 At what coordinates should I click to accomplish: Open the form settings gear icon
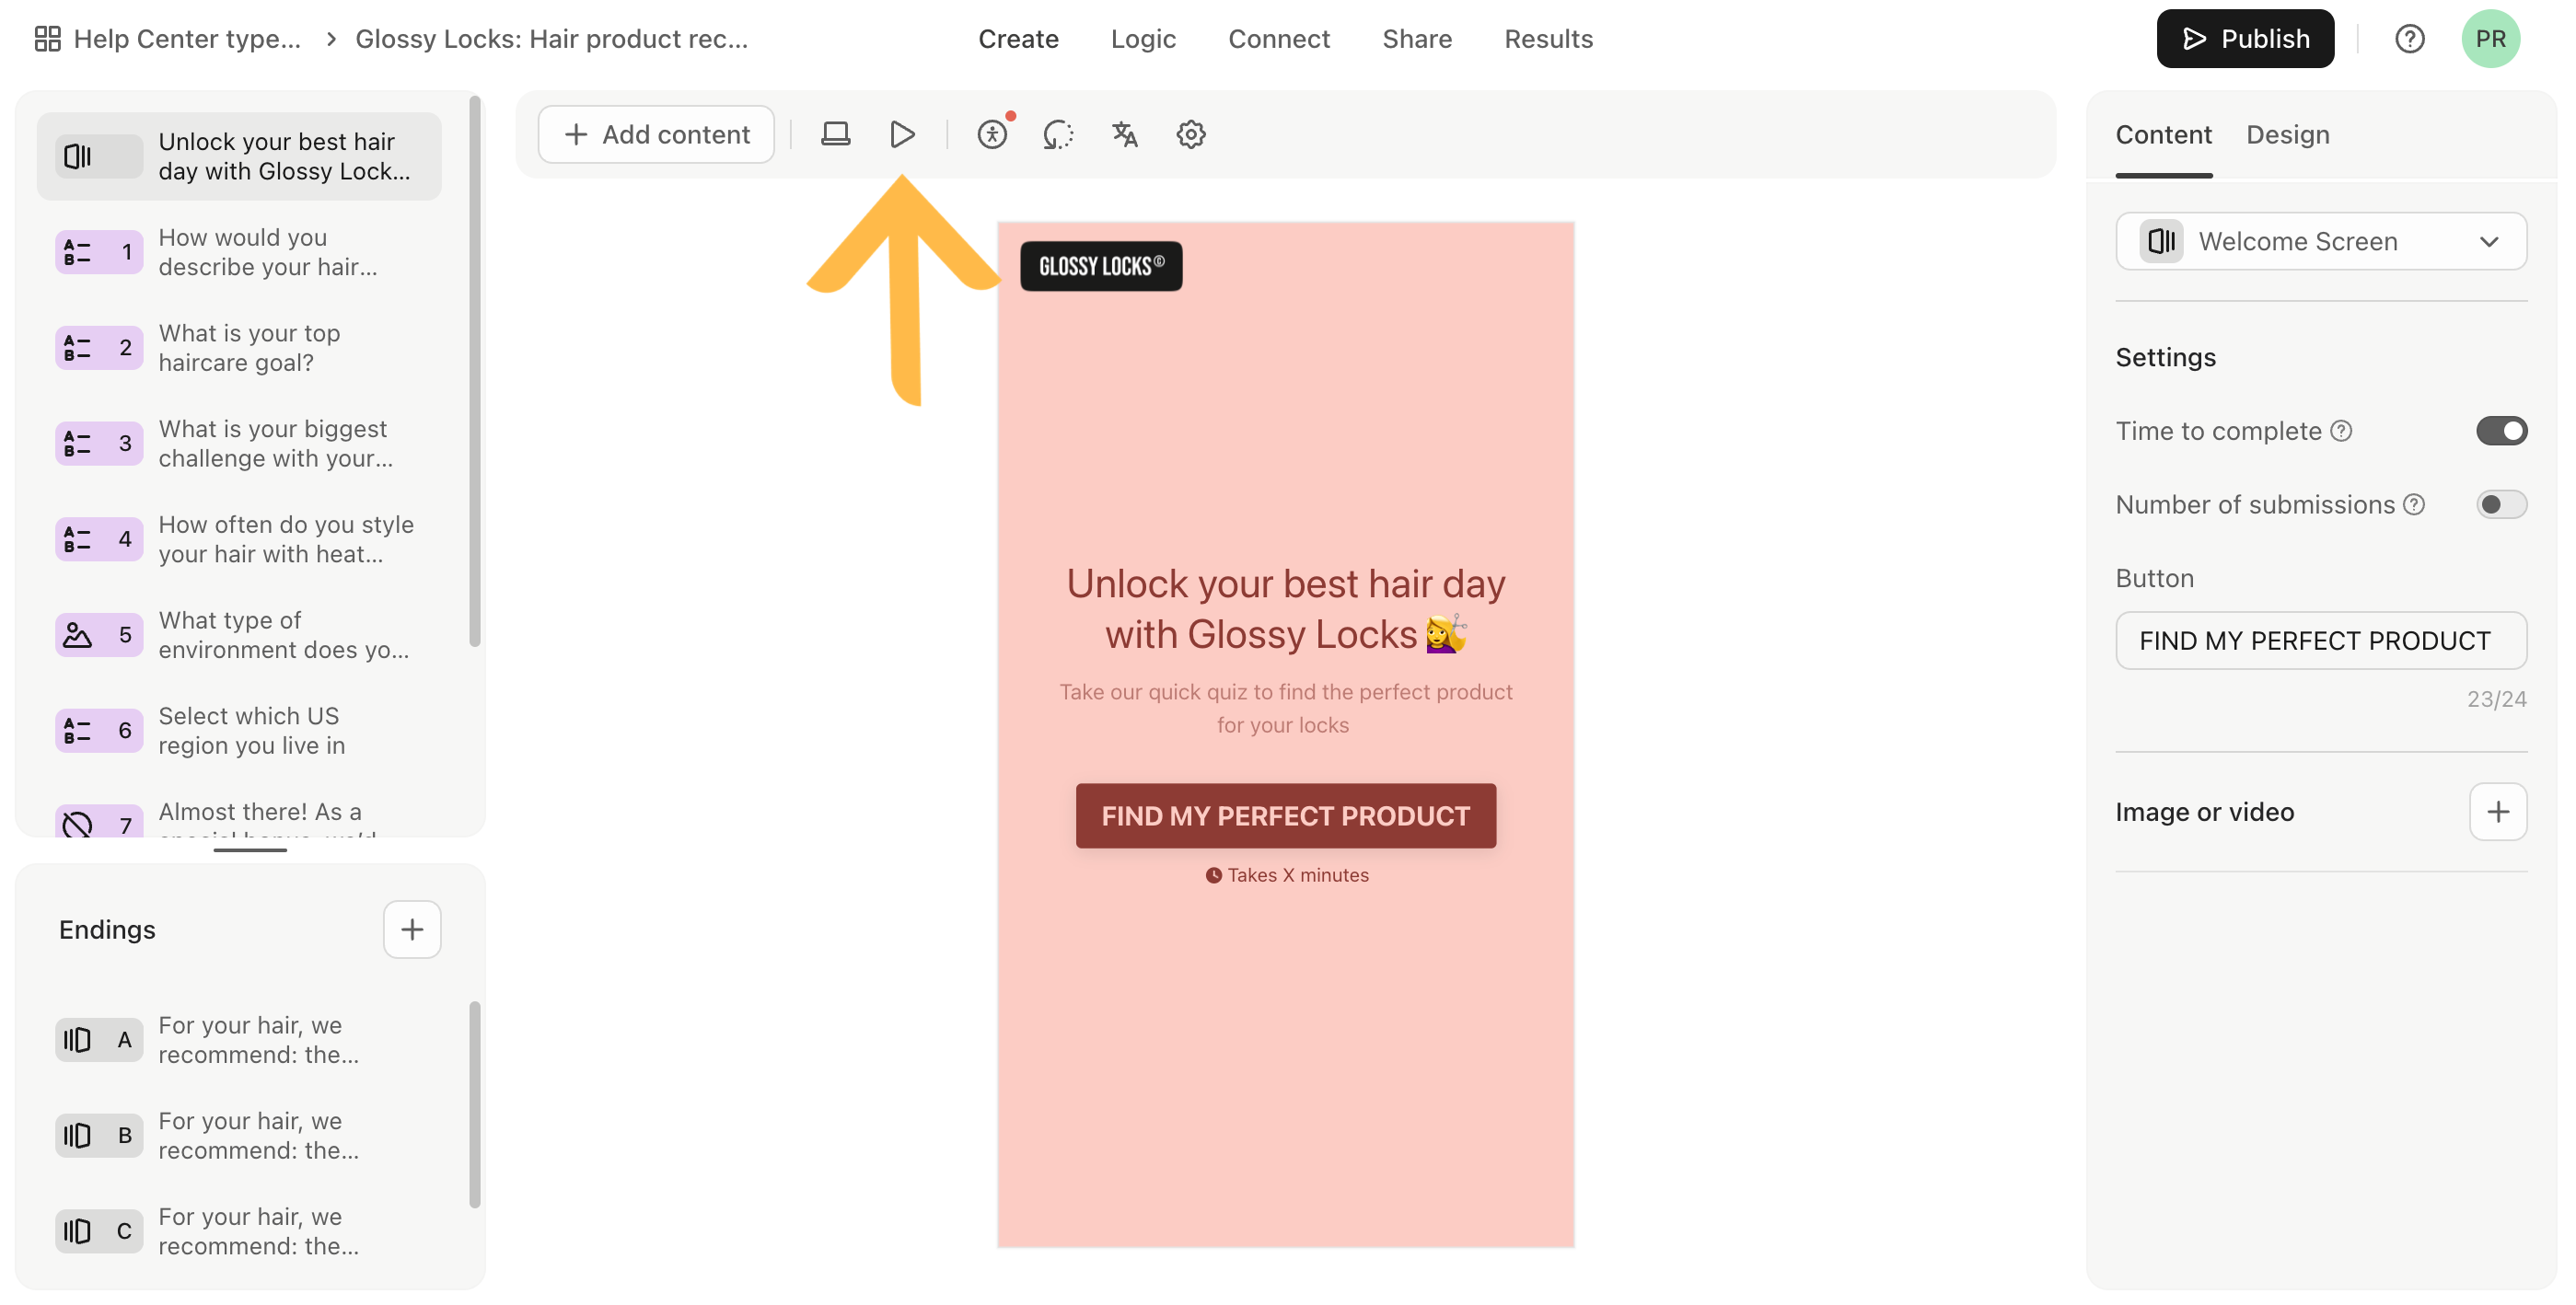click(x=1190, y=134)
